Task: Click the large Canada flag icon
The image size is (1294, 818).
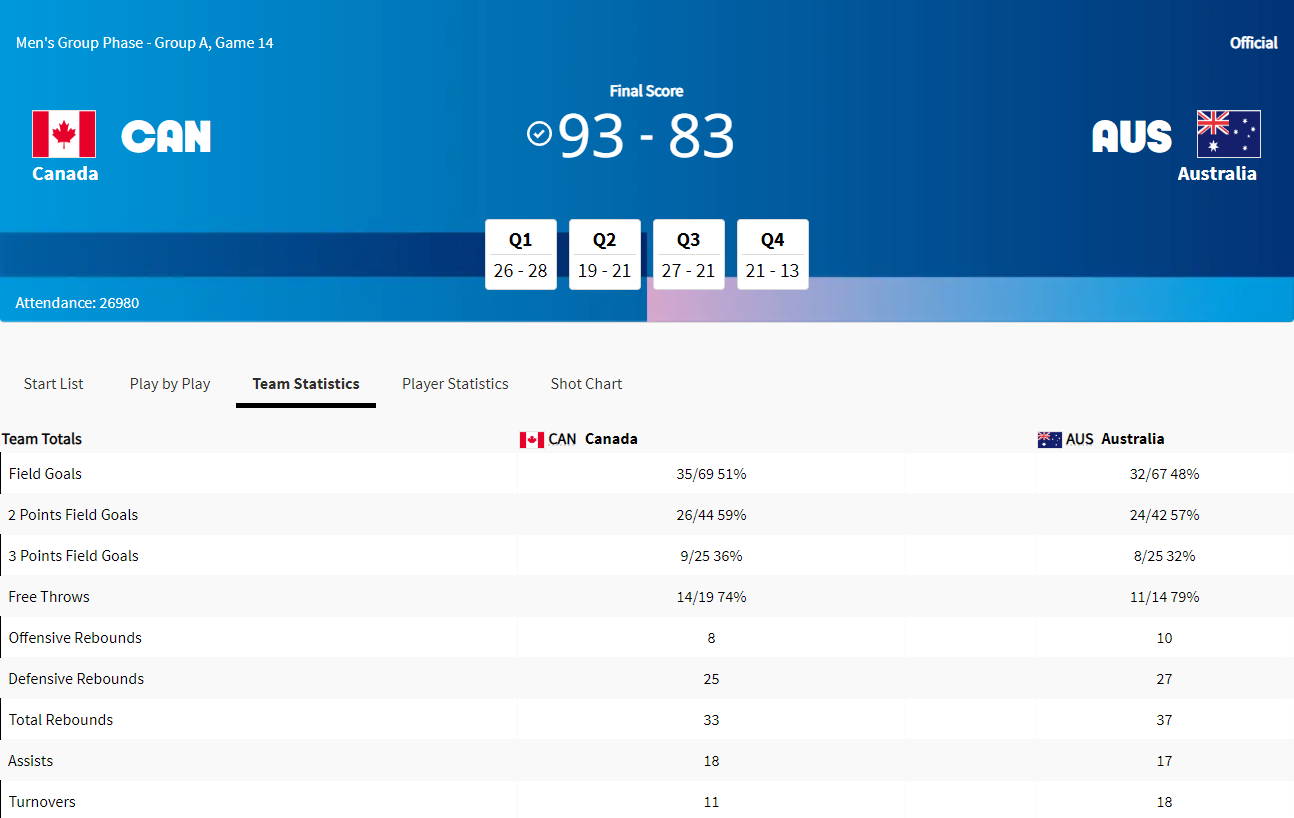Action: (64, 134)
